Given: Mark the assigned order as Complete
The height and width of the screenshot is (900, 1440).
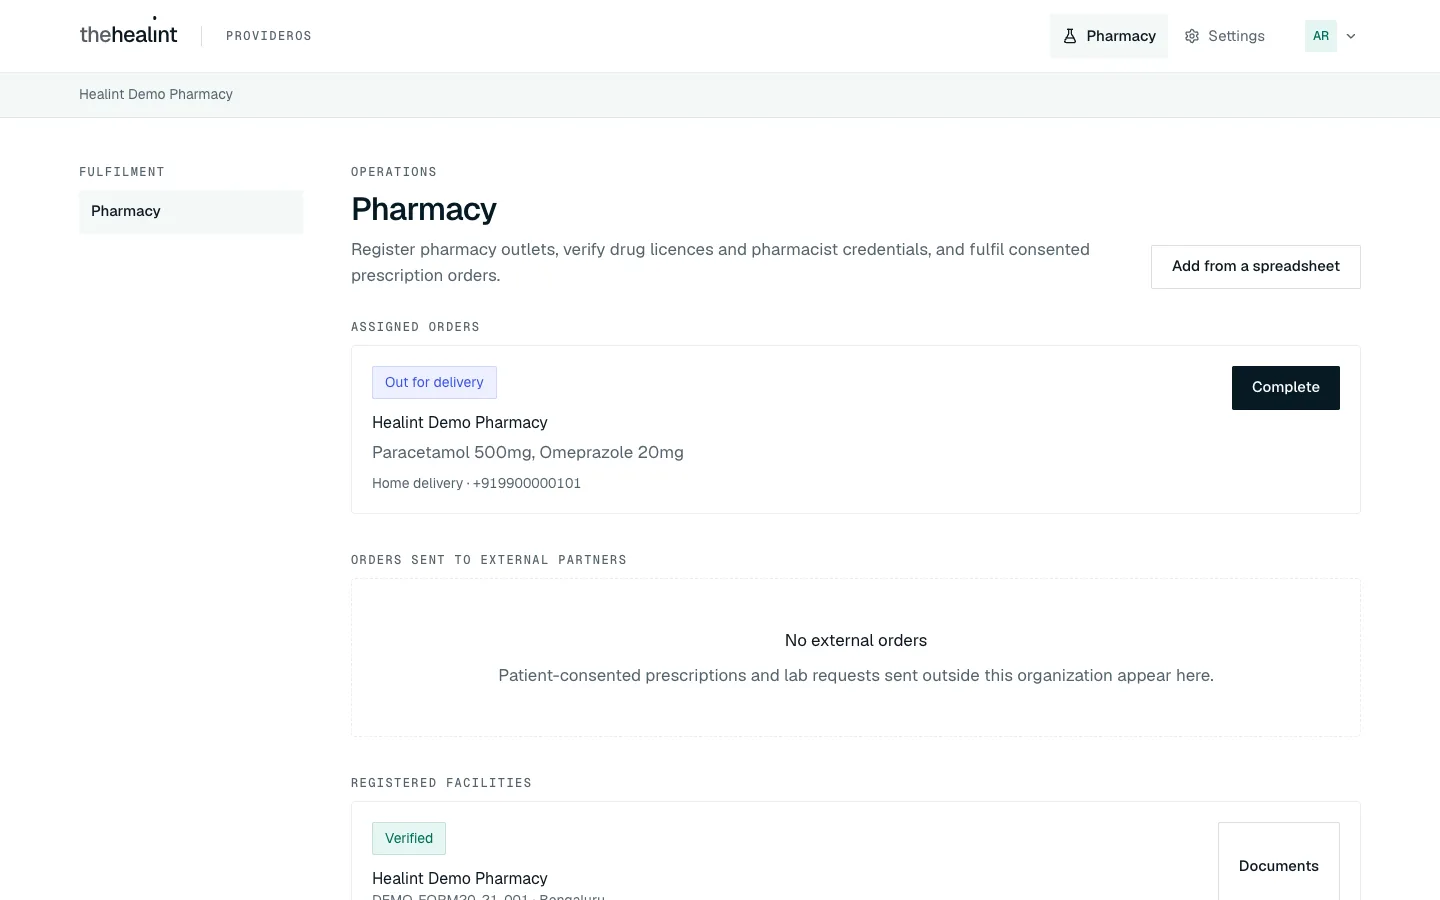Looking at the screenshot, I should (1286, 387).
